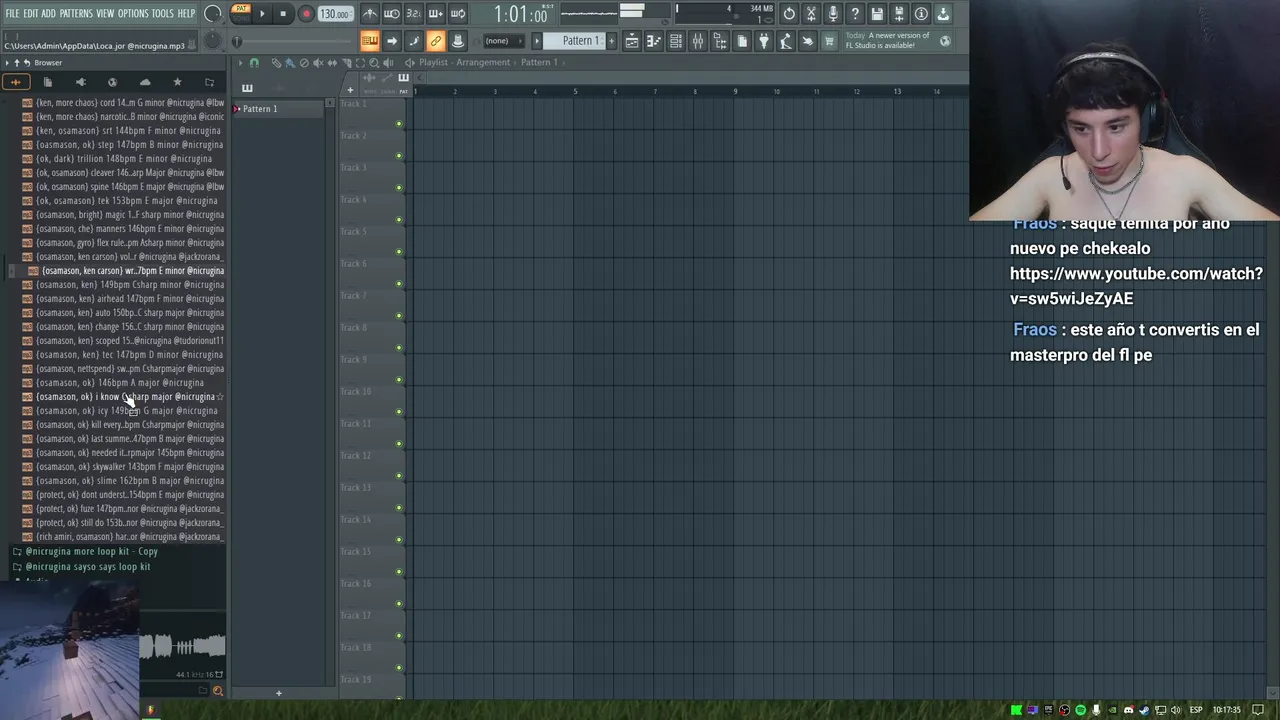Open the OPTIONS menu
Image resolution: width=1280 pixels, height=720 pixels.
coord(133,13)
